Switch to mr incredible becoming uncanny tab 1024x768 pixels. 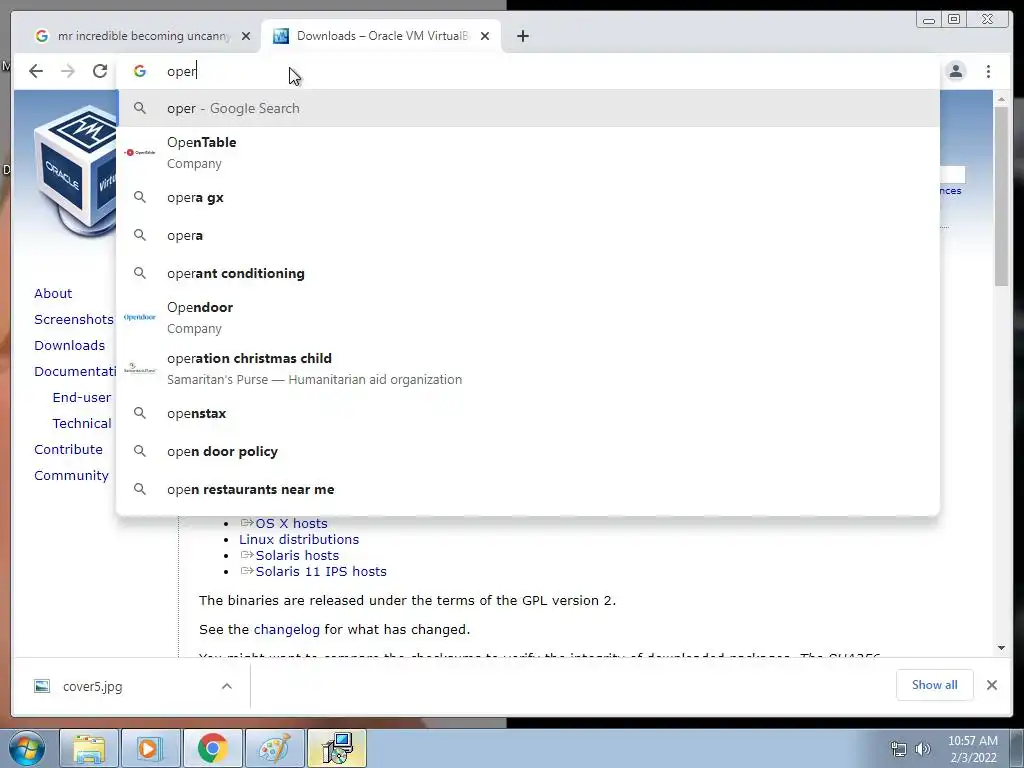click(x=144, y=36)
